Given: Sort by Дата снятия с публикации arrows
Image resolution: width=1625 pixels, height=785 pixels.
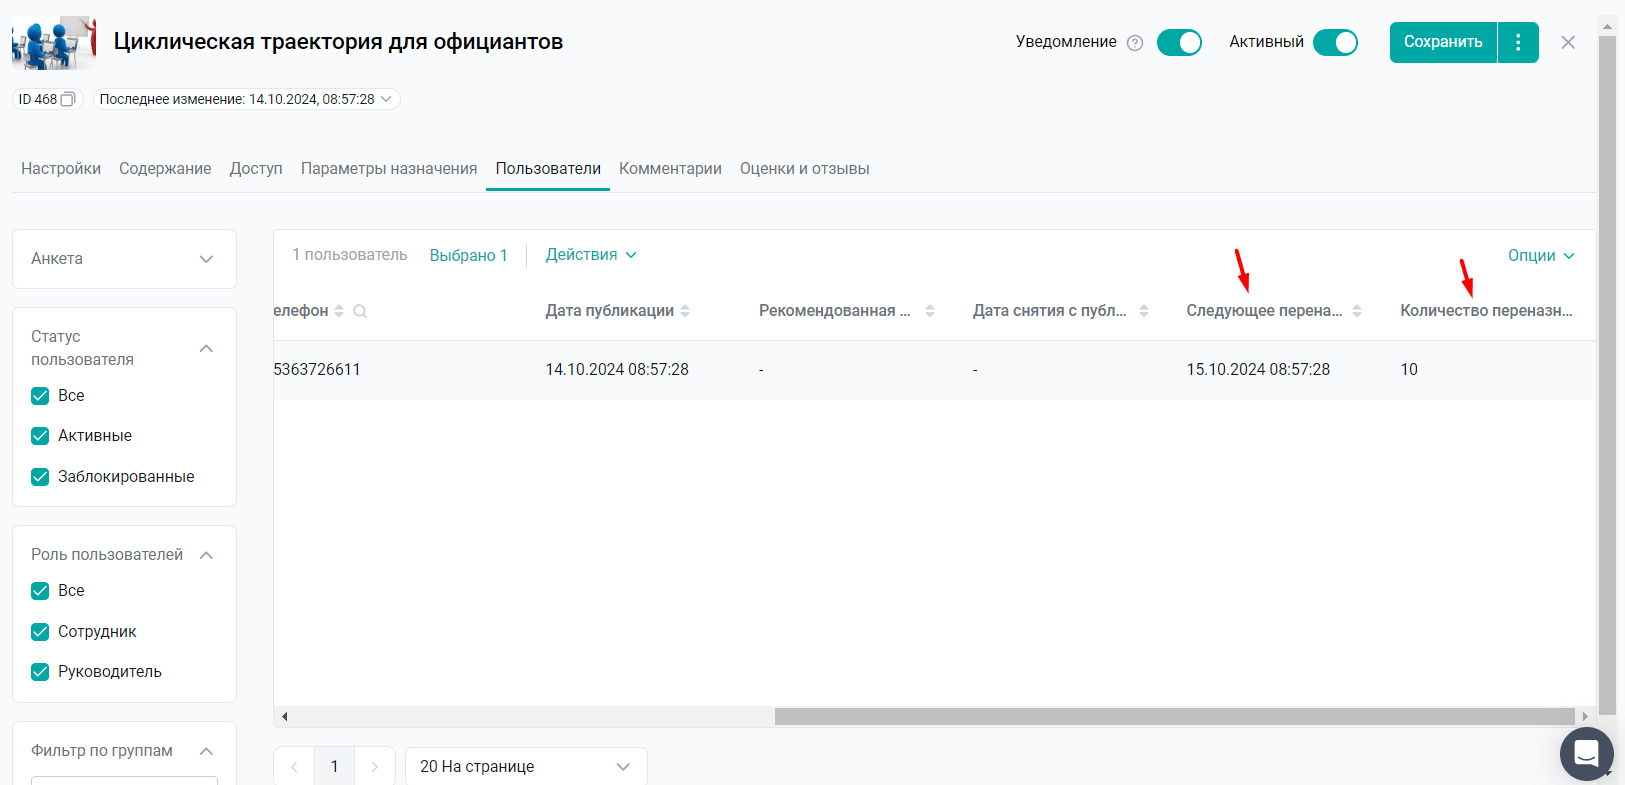Looking at the screenshot, I should click(x=1144, y=311).
